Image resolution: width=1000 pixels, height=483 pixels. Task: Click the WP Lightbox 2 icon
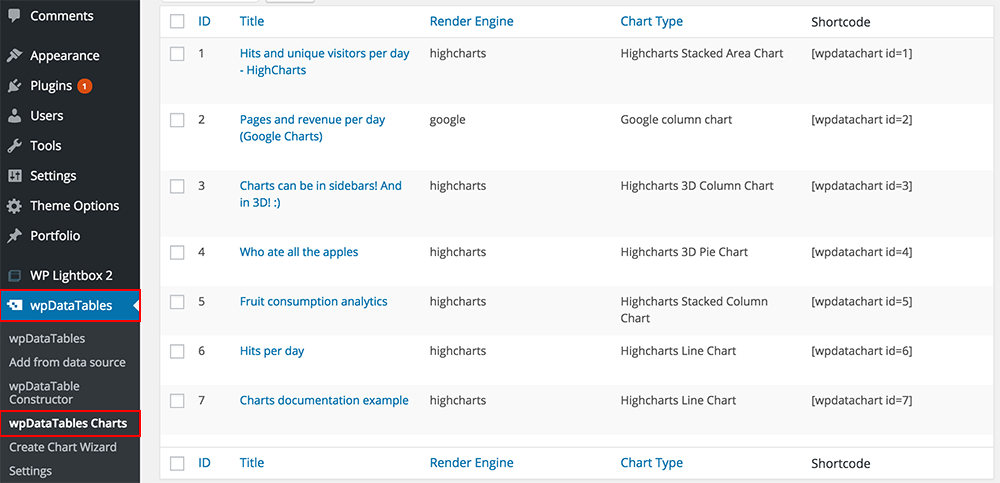[x=14, y=276]
